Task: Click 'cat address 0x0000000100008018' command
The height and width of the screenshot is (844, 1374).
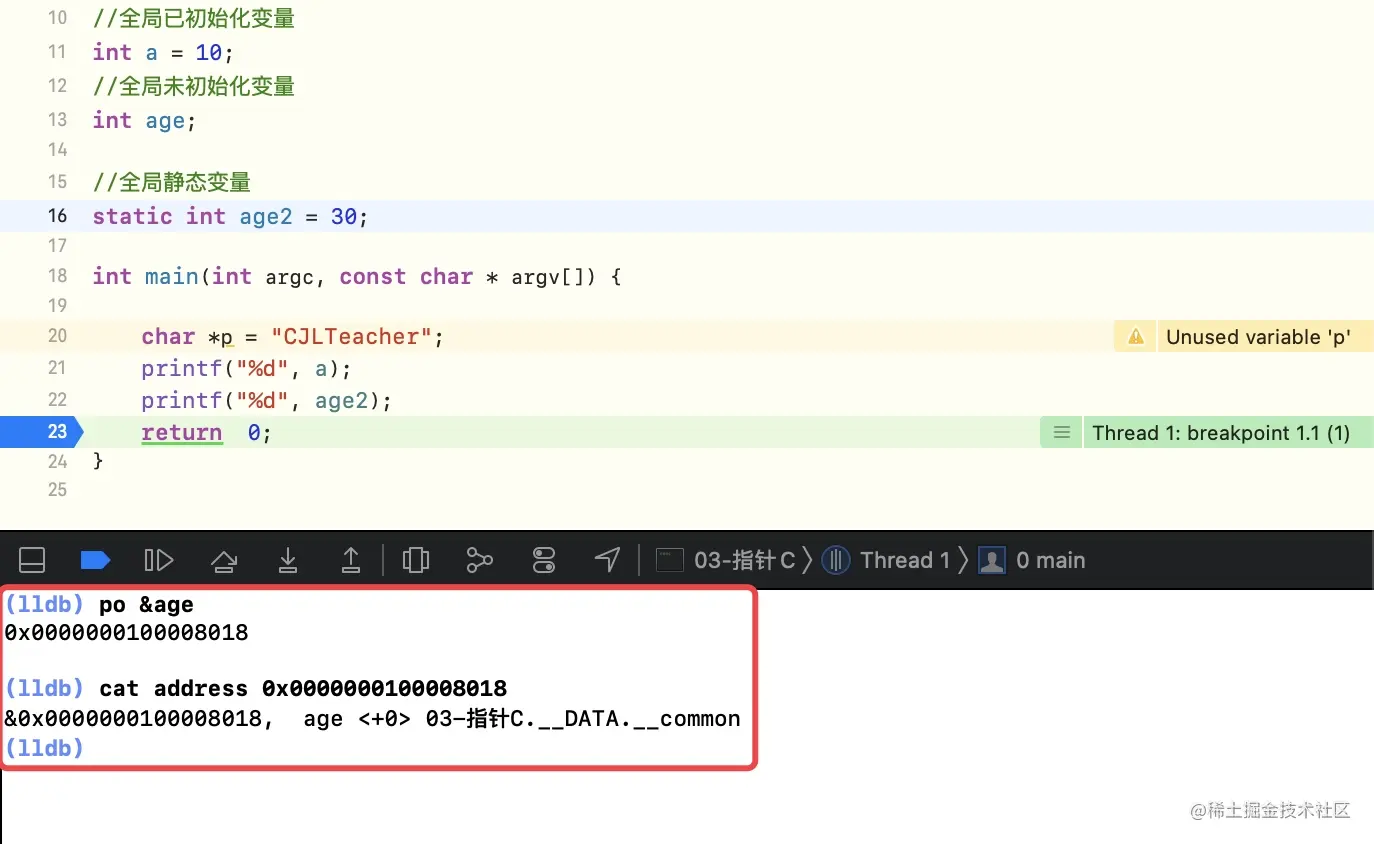Action: tap(303, 689)
